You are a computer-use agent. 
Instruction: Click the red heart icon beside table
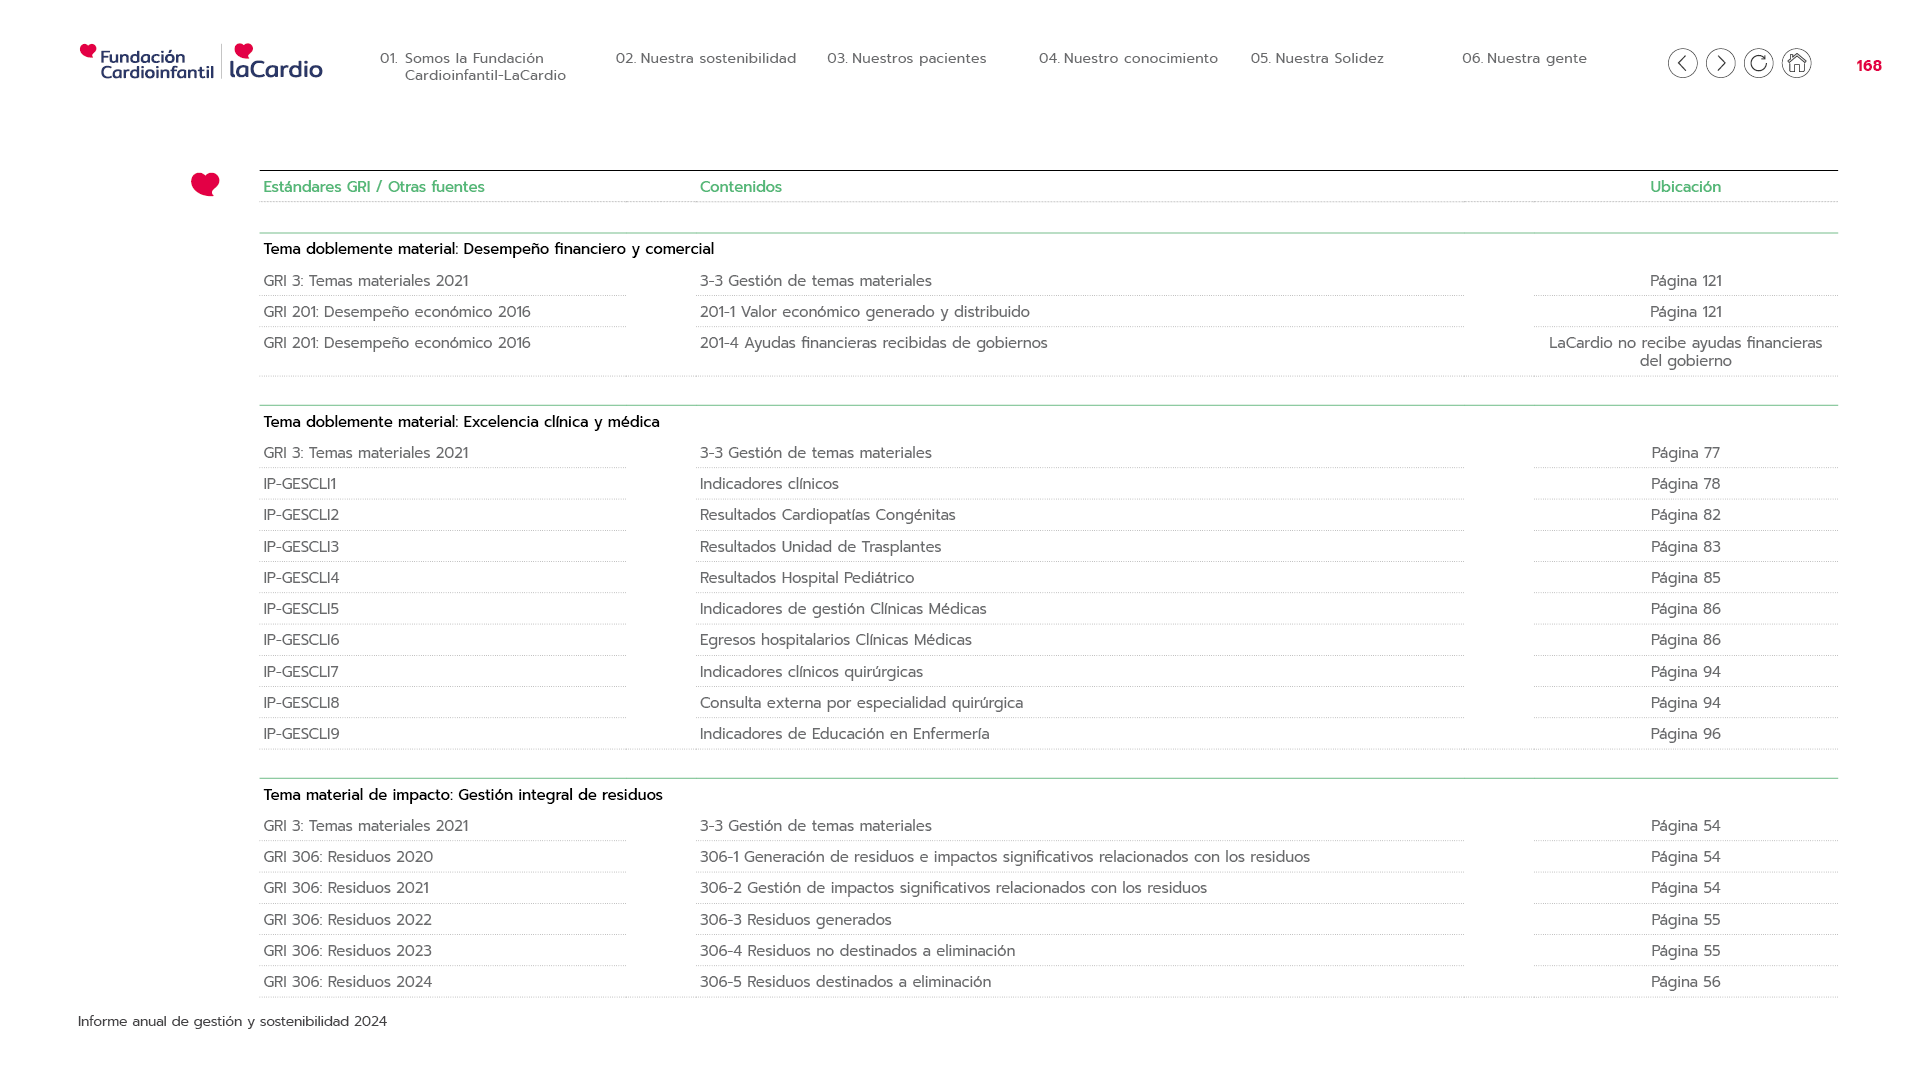click(x=205, y=184)
